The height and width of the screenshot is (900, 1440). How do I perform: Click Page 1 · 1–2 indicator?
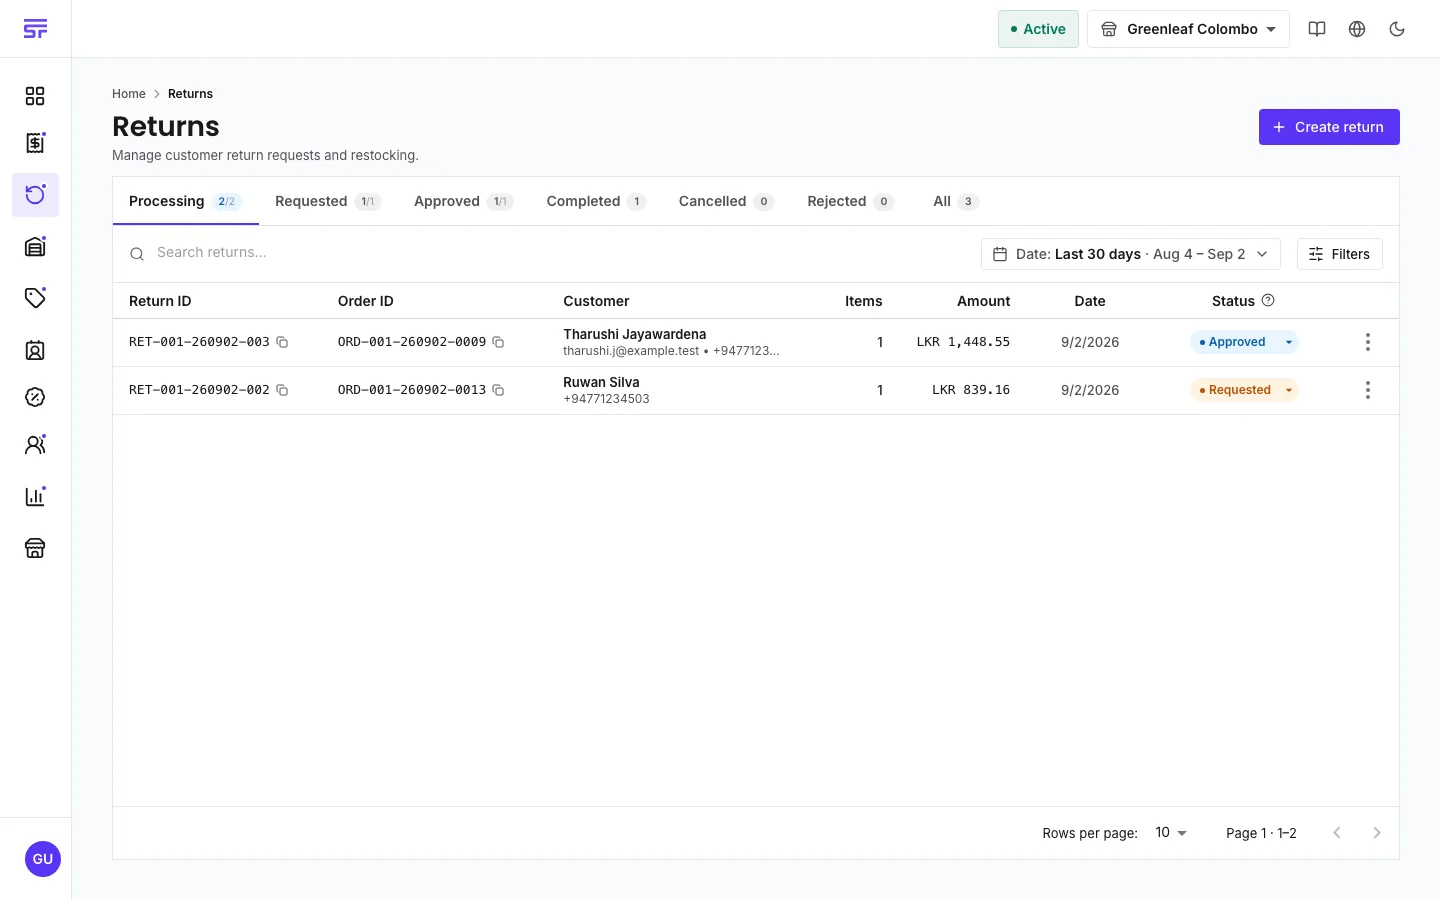tap(1261, 833)
